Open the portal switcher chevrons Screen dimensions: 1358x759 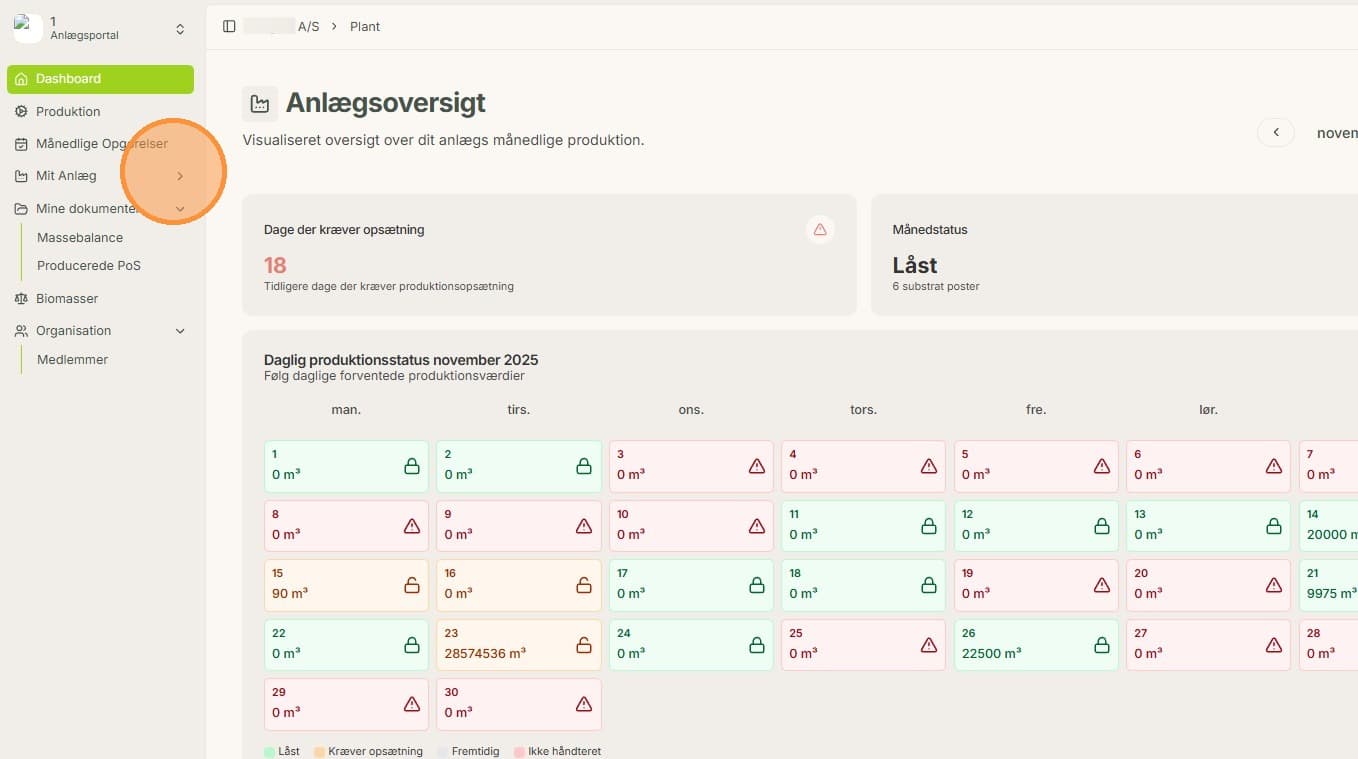pos(180,29)
